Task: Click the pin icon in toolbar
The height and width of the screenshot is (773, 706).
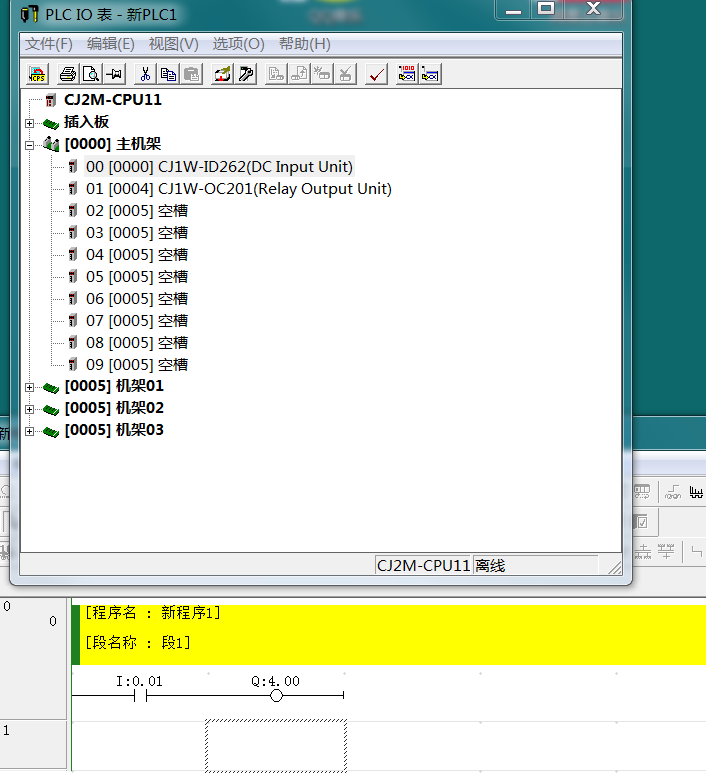Action: click(x=114, y=74)
